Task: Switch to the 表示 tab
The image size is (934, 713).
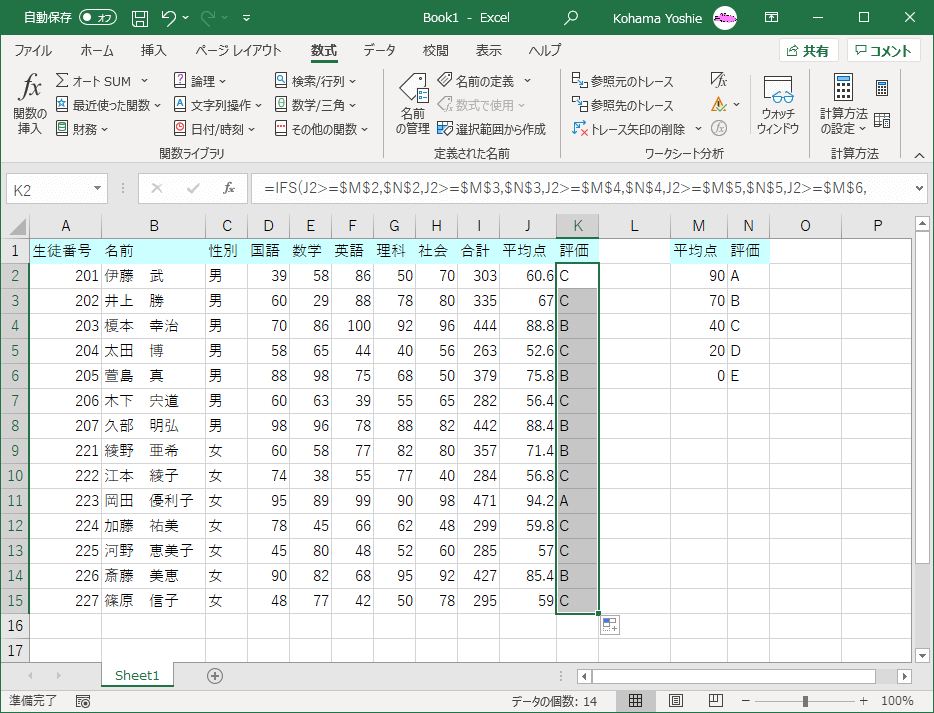Action: pos(488,51)
